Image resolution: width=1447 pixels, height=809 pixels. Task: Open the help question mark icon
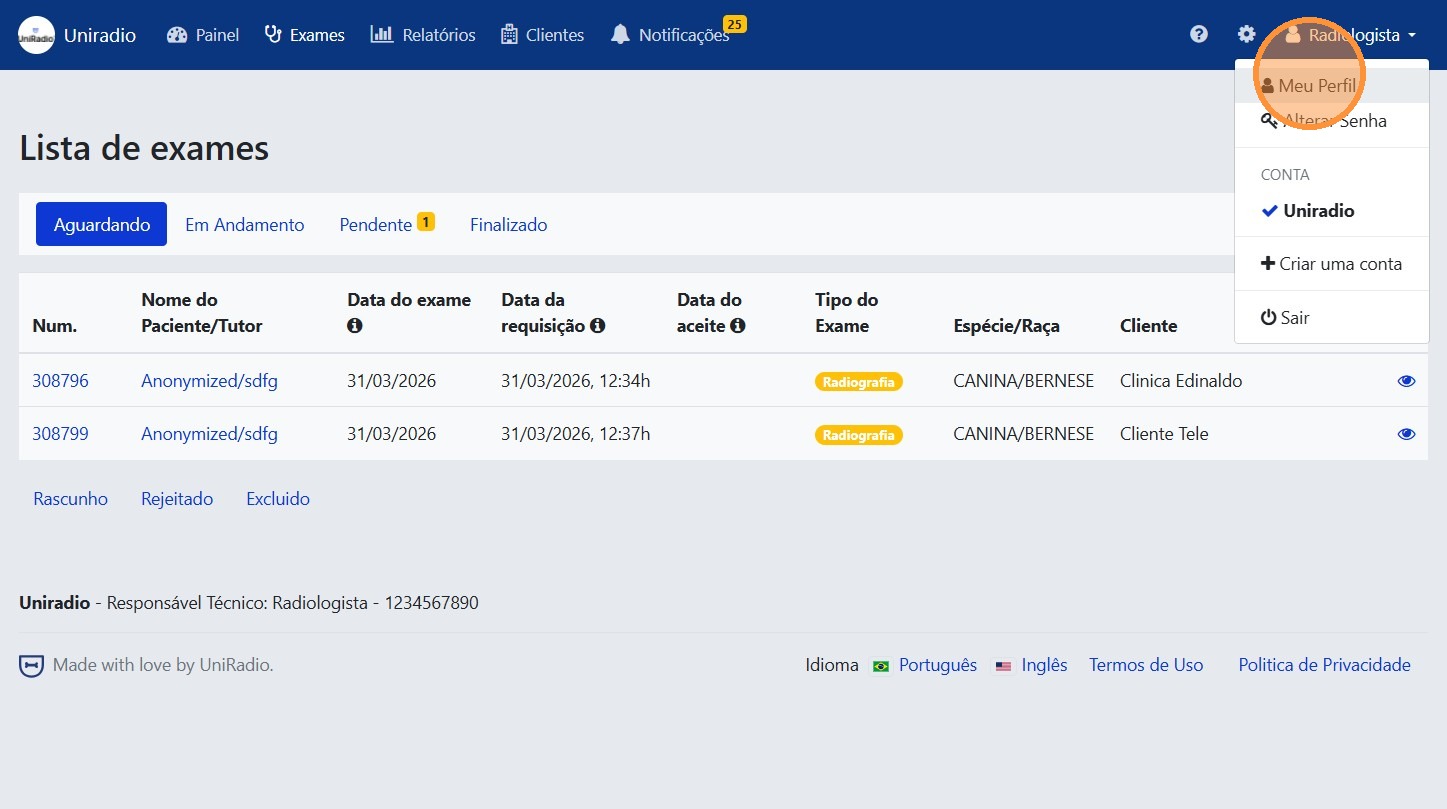pyautogui.click(x=1199, y=35)
